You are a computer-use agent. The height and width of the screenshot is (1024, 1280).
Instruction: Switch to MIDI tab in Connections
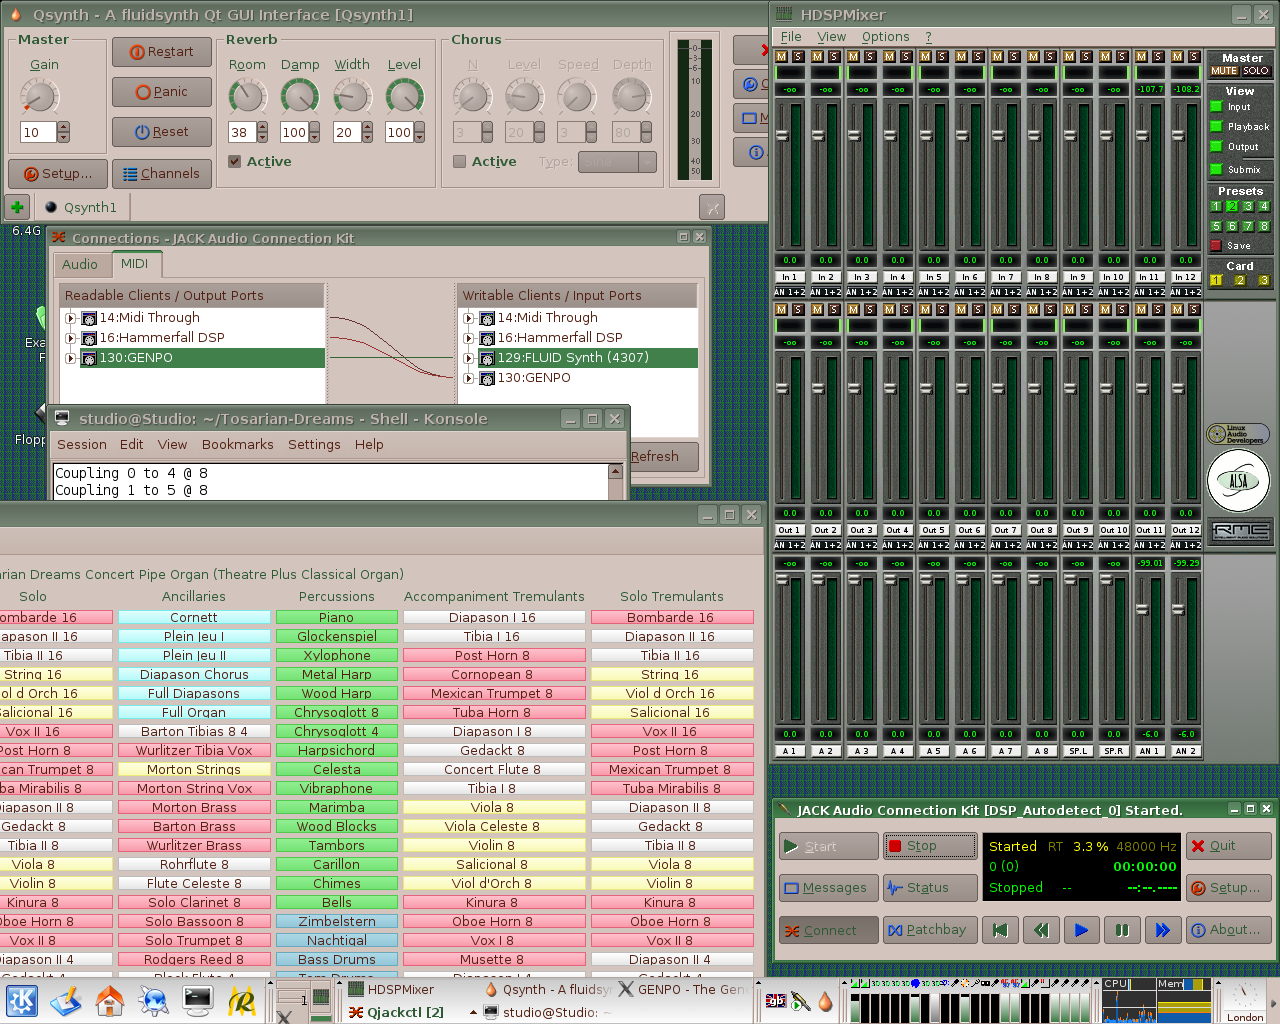[x=134, y=264]
